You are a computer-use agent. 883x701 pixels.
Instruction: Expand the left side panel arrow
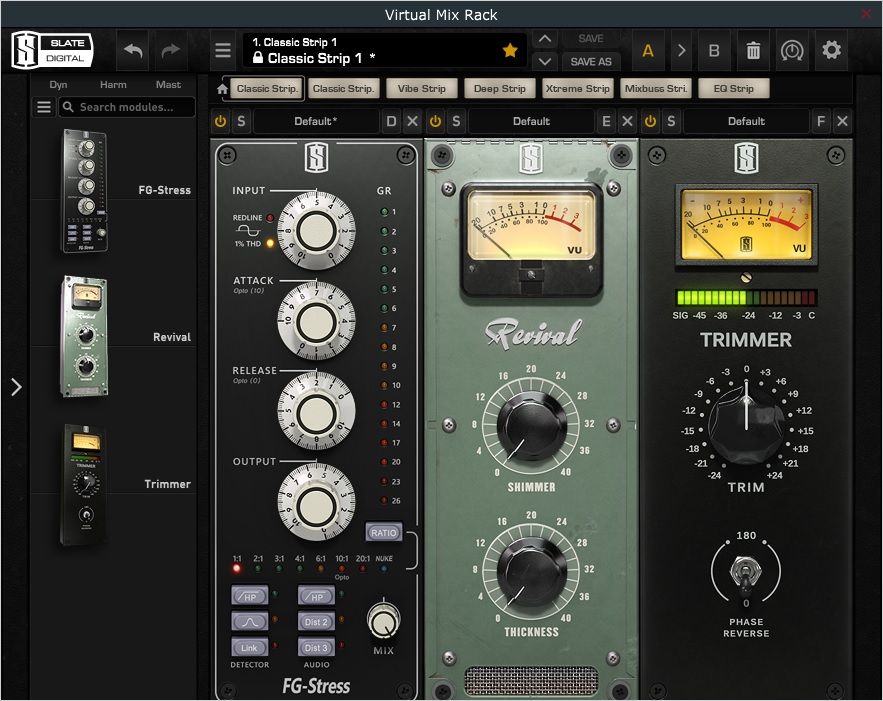pyautogui.click(x=16, y=387)
